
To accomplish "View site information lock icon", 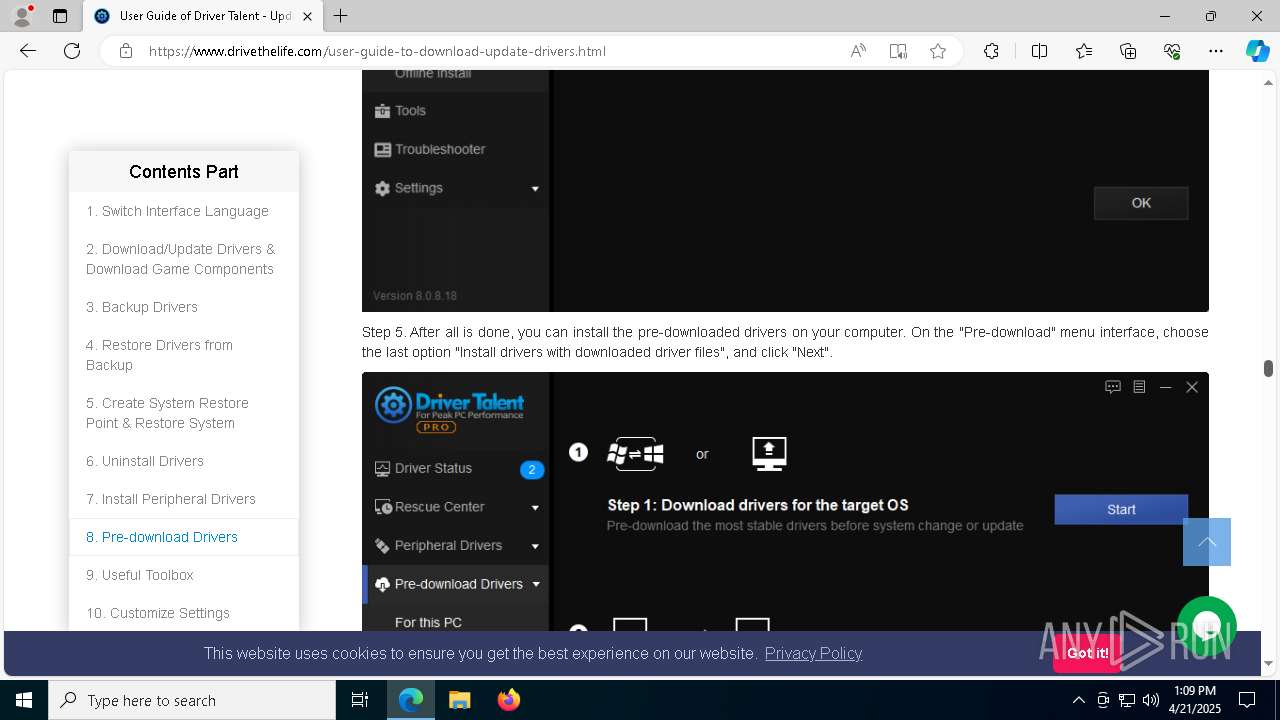I will point(125,51).
